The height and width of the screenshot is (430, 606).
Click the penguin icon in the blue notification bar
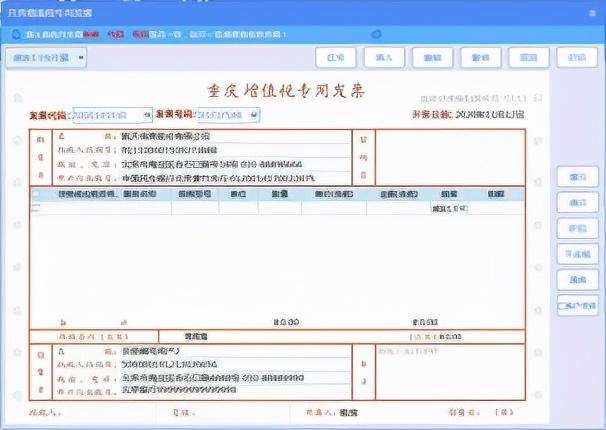click(x=16, y=34)
